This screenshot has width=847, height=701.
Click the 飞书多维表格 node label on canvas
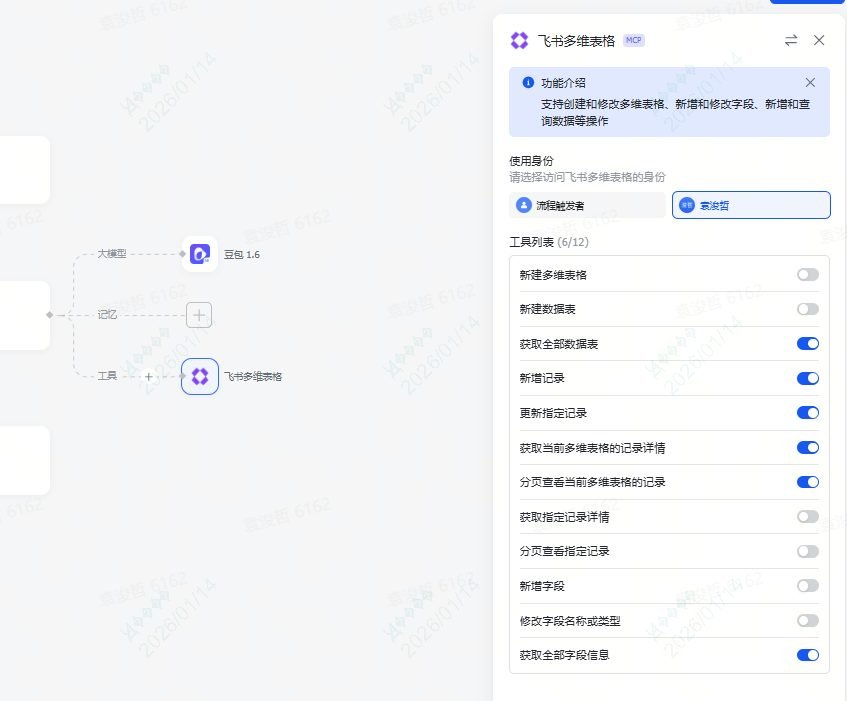253,376
